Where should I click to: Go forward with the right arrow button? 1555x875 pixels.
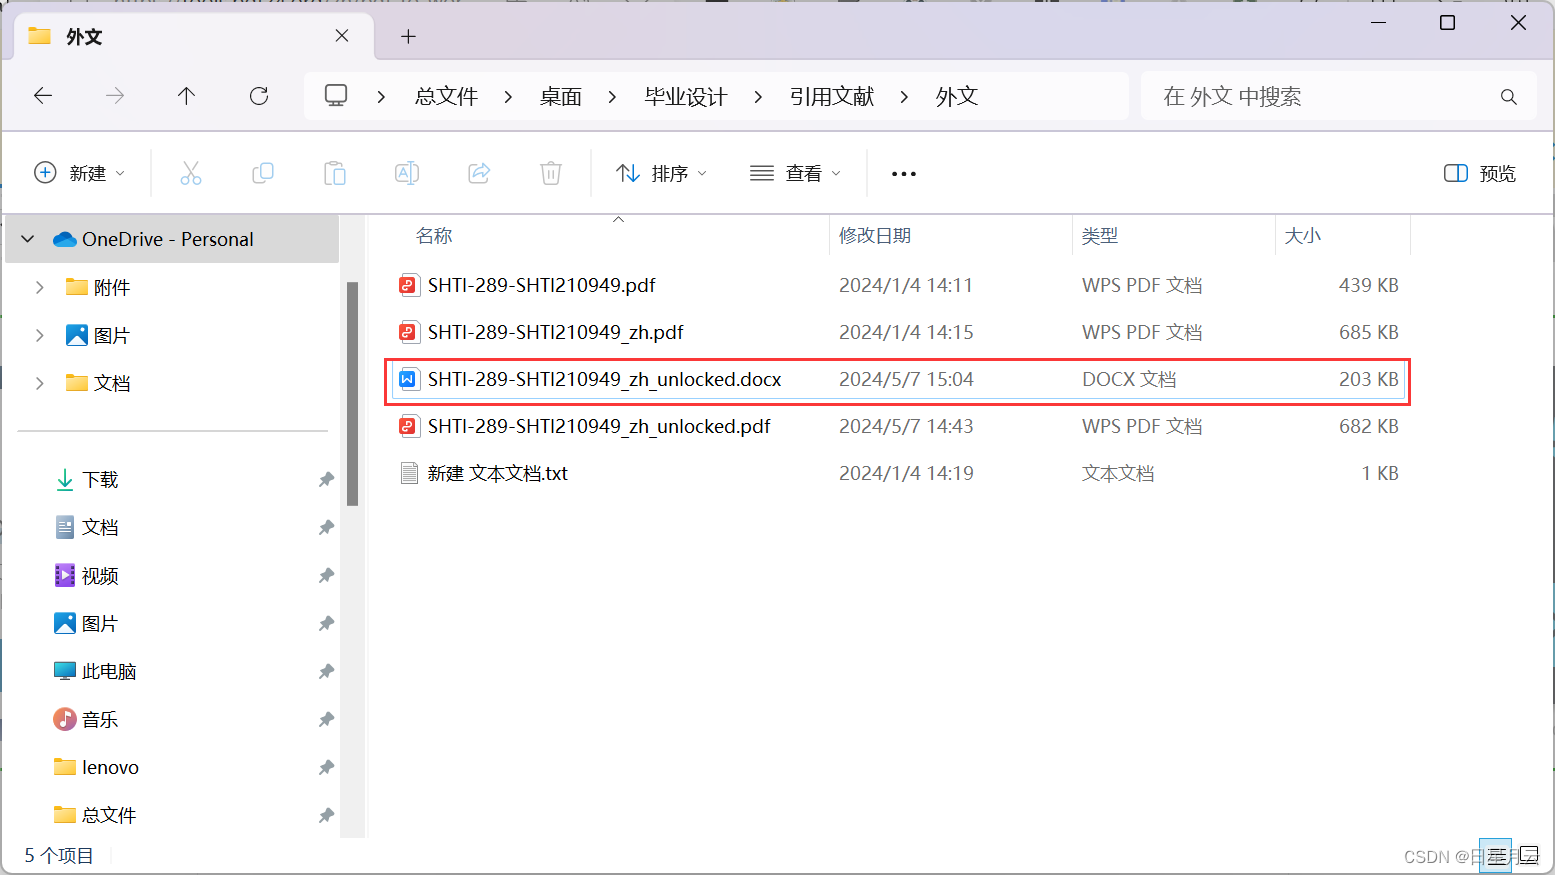[115, 96]
